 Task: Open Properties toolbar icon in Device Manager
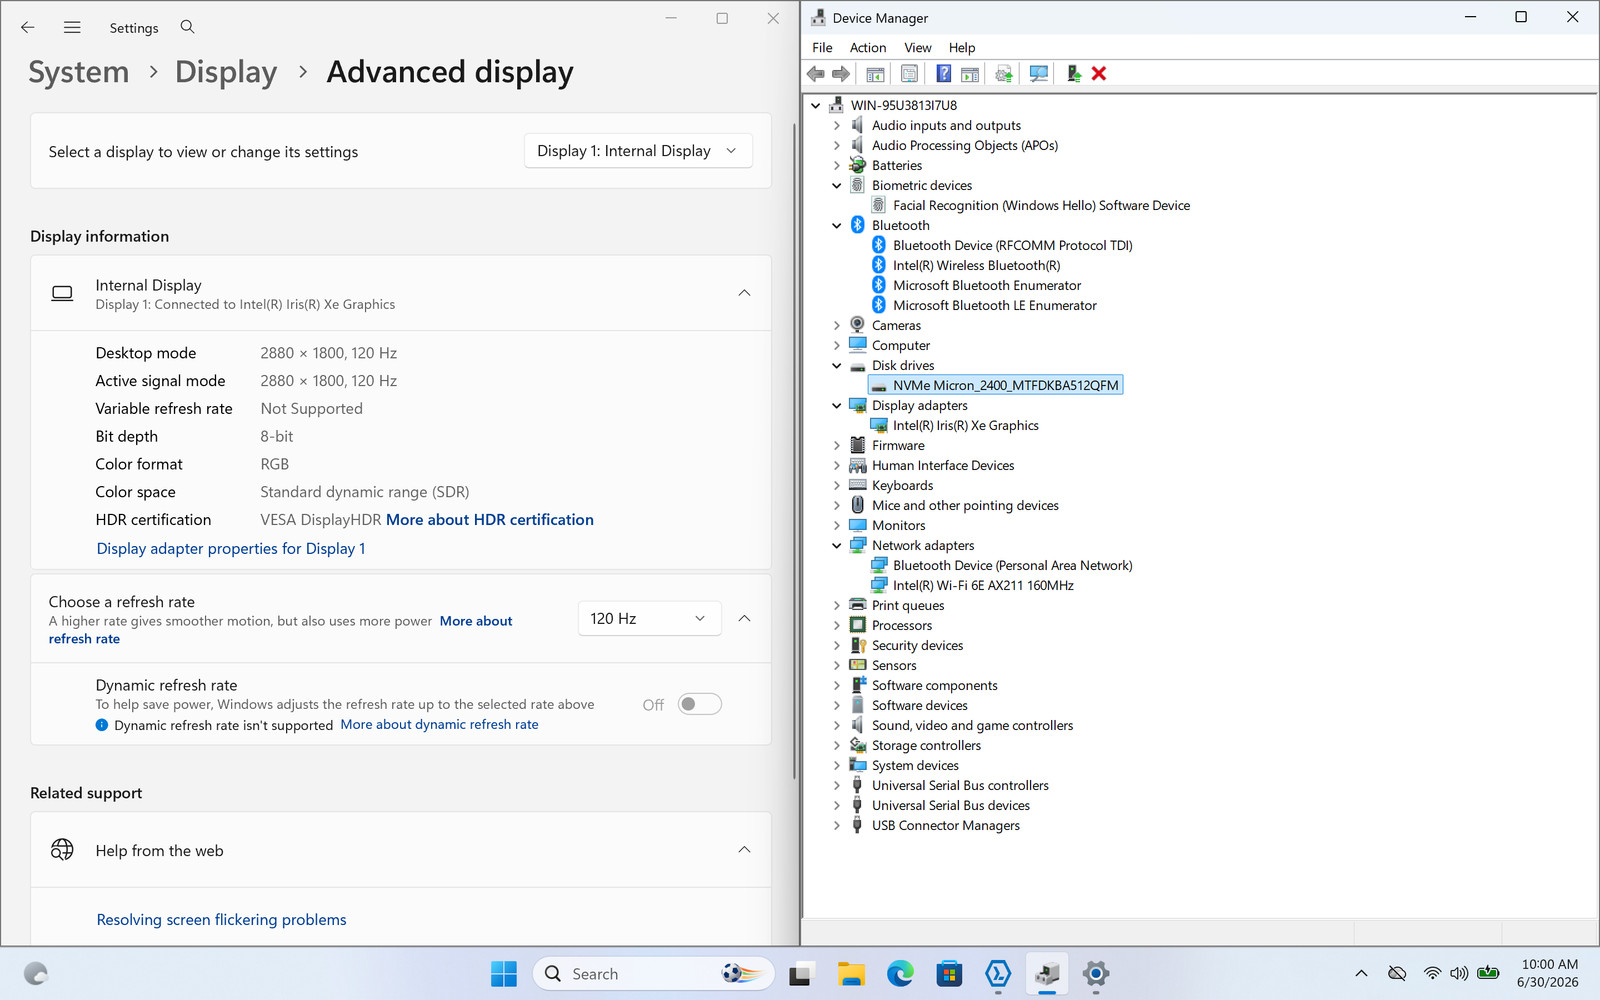point(909,74)
